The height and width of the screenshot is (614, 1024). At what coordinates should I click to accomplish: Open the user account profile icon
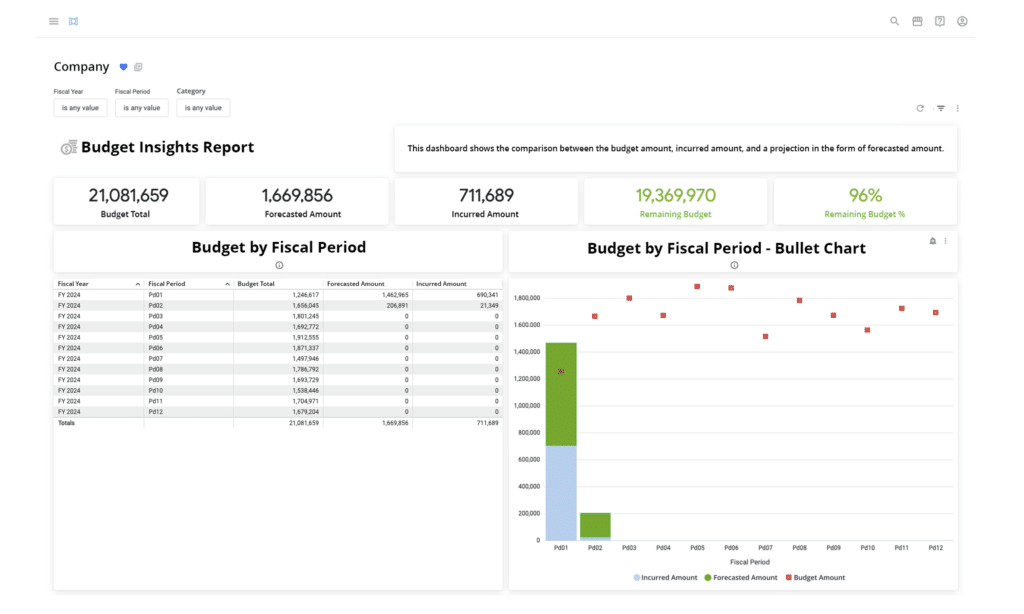coord(962,21)
